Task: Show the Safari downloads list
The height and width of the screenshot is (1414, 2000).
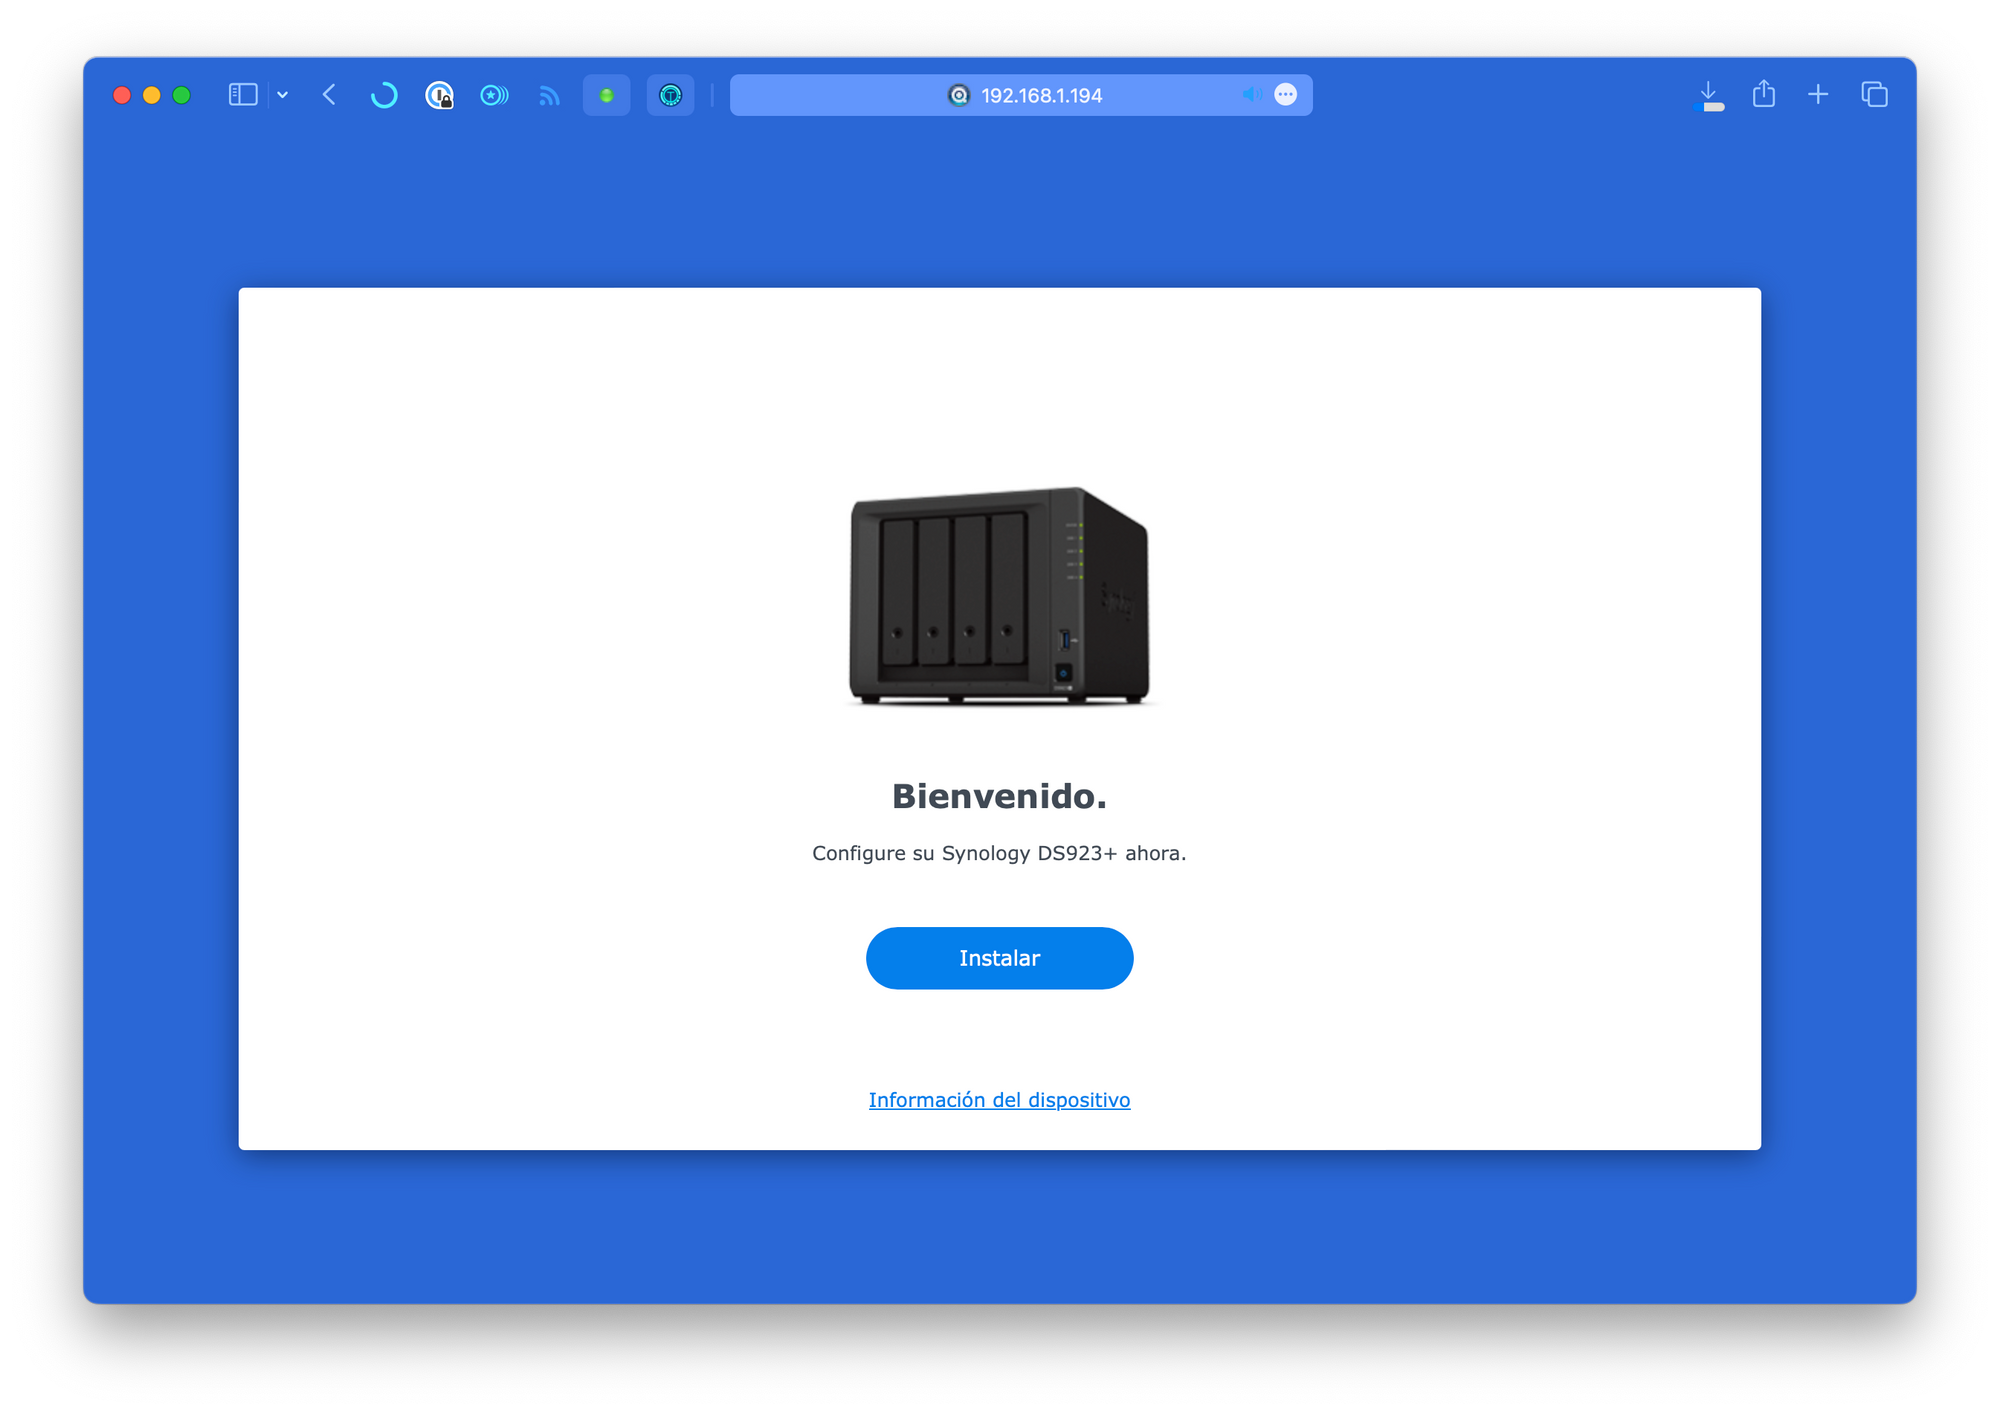Action: pyautogui.click(x=1710, y=95)
